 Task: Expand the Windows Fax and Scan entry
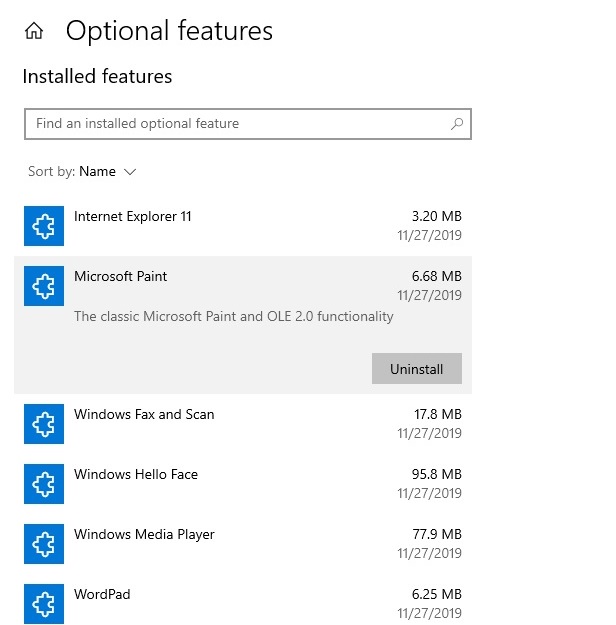coord(144,415)
